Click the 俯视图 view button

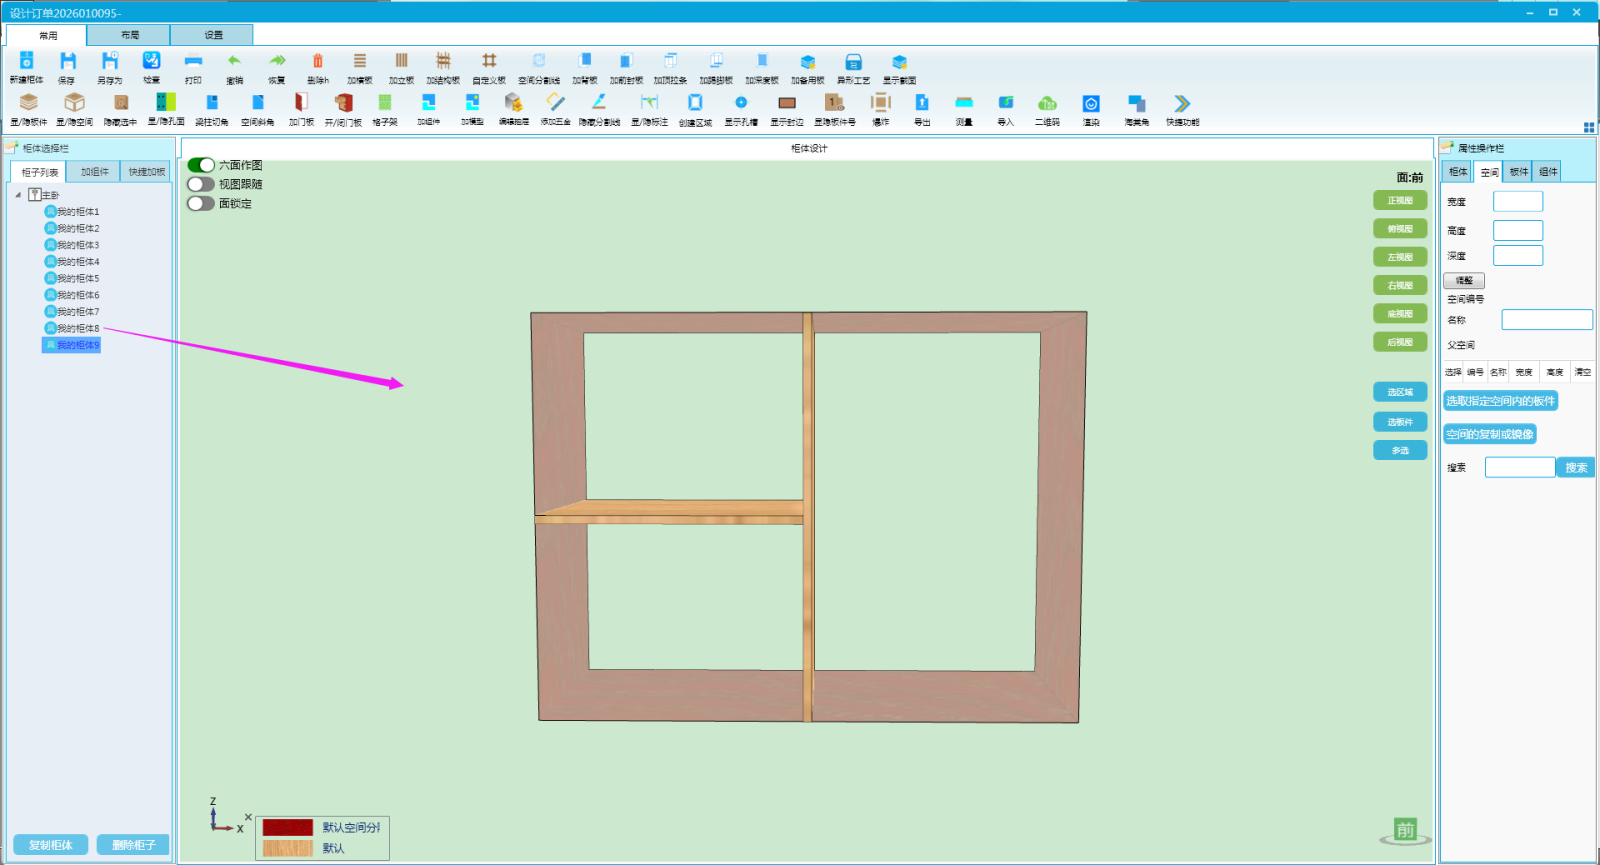(1400, 229)
